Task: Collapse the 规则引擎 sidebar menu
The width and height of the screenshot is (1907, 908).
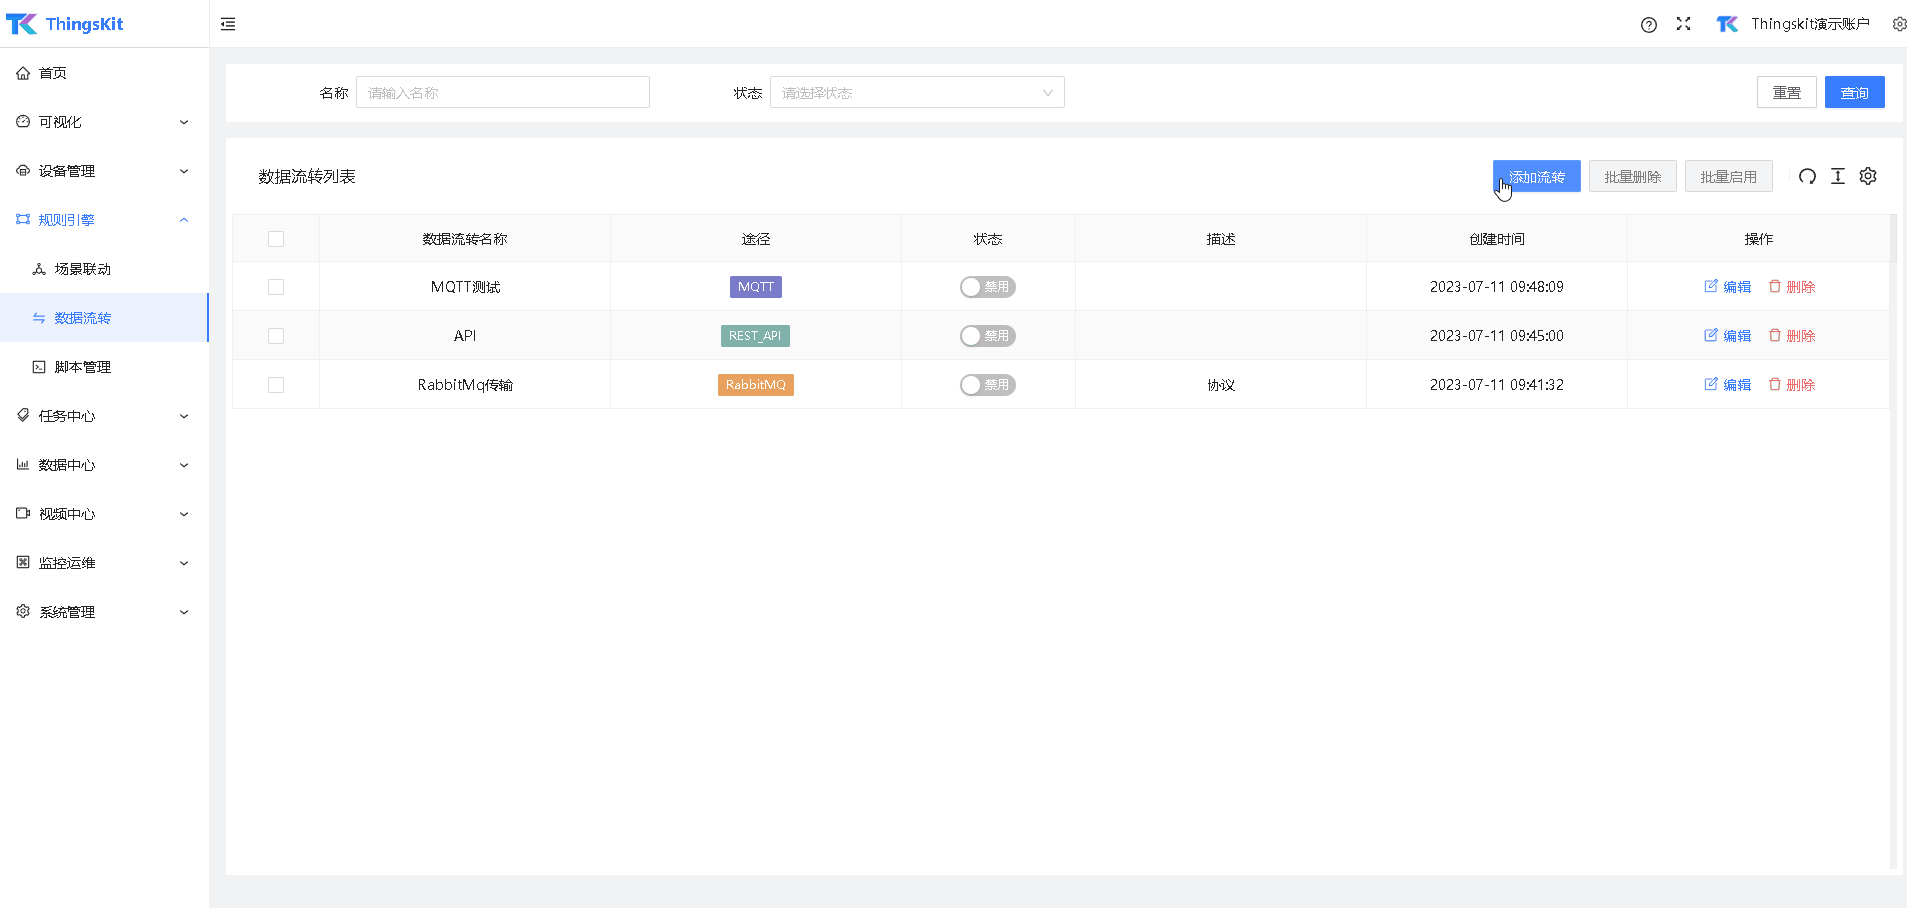Action: [x=104, y=220]
